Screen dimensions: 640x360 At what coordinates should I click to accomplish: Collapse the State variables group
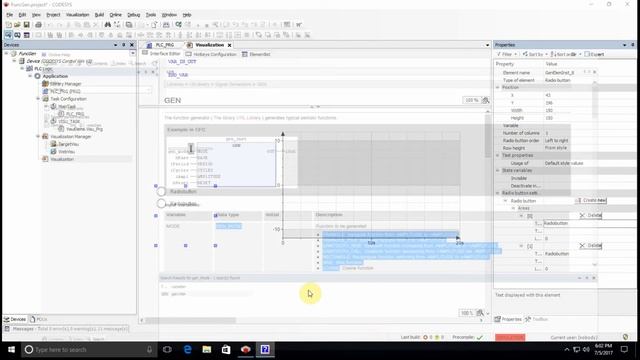tap(498, 170)
